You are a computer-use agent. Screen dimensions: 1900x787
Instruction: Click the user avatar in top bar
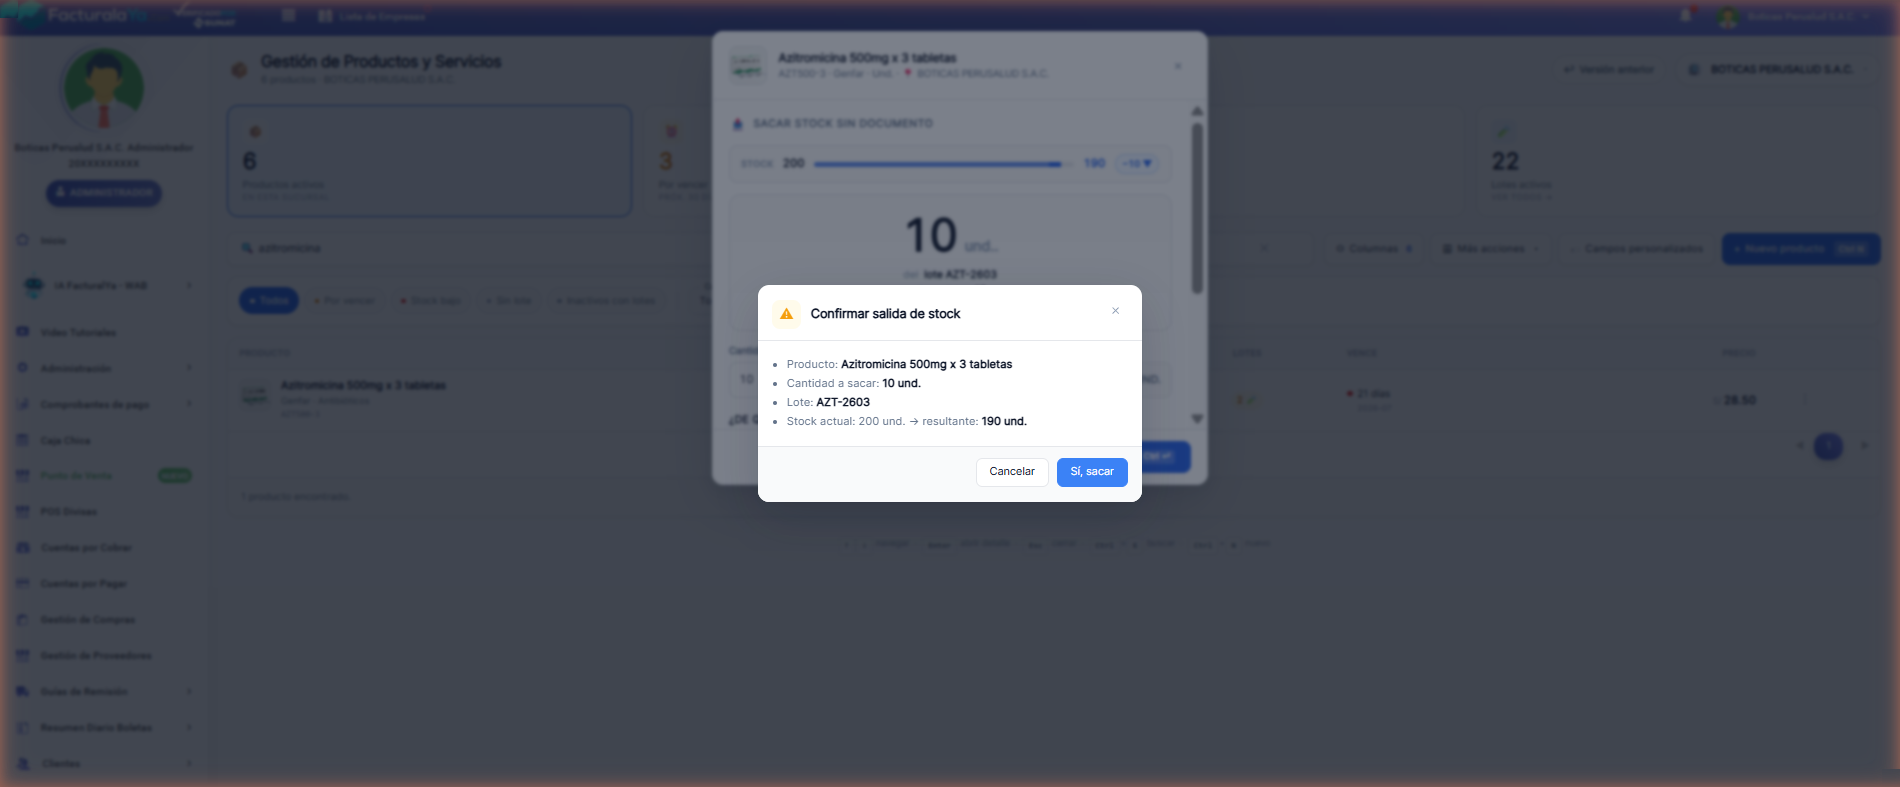[1728, 17]
